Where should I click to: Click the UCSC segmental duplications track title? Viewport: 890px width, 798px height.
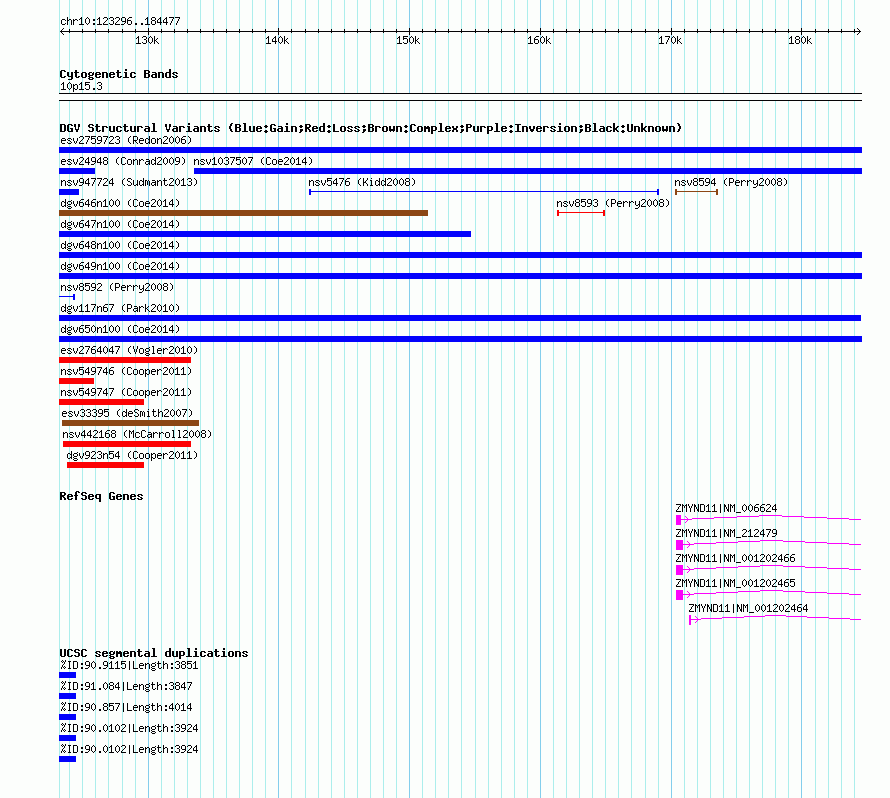[x=154, y=653]
